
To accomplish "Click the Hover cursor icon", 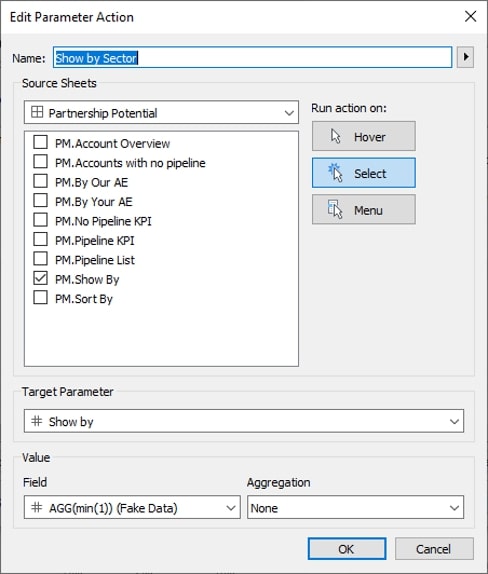I will (335, 136).
